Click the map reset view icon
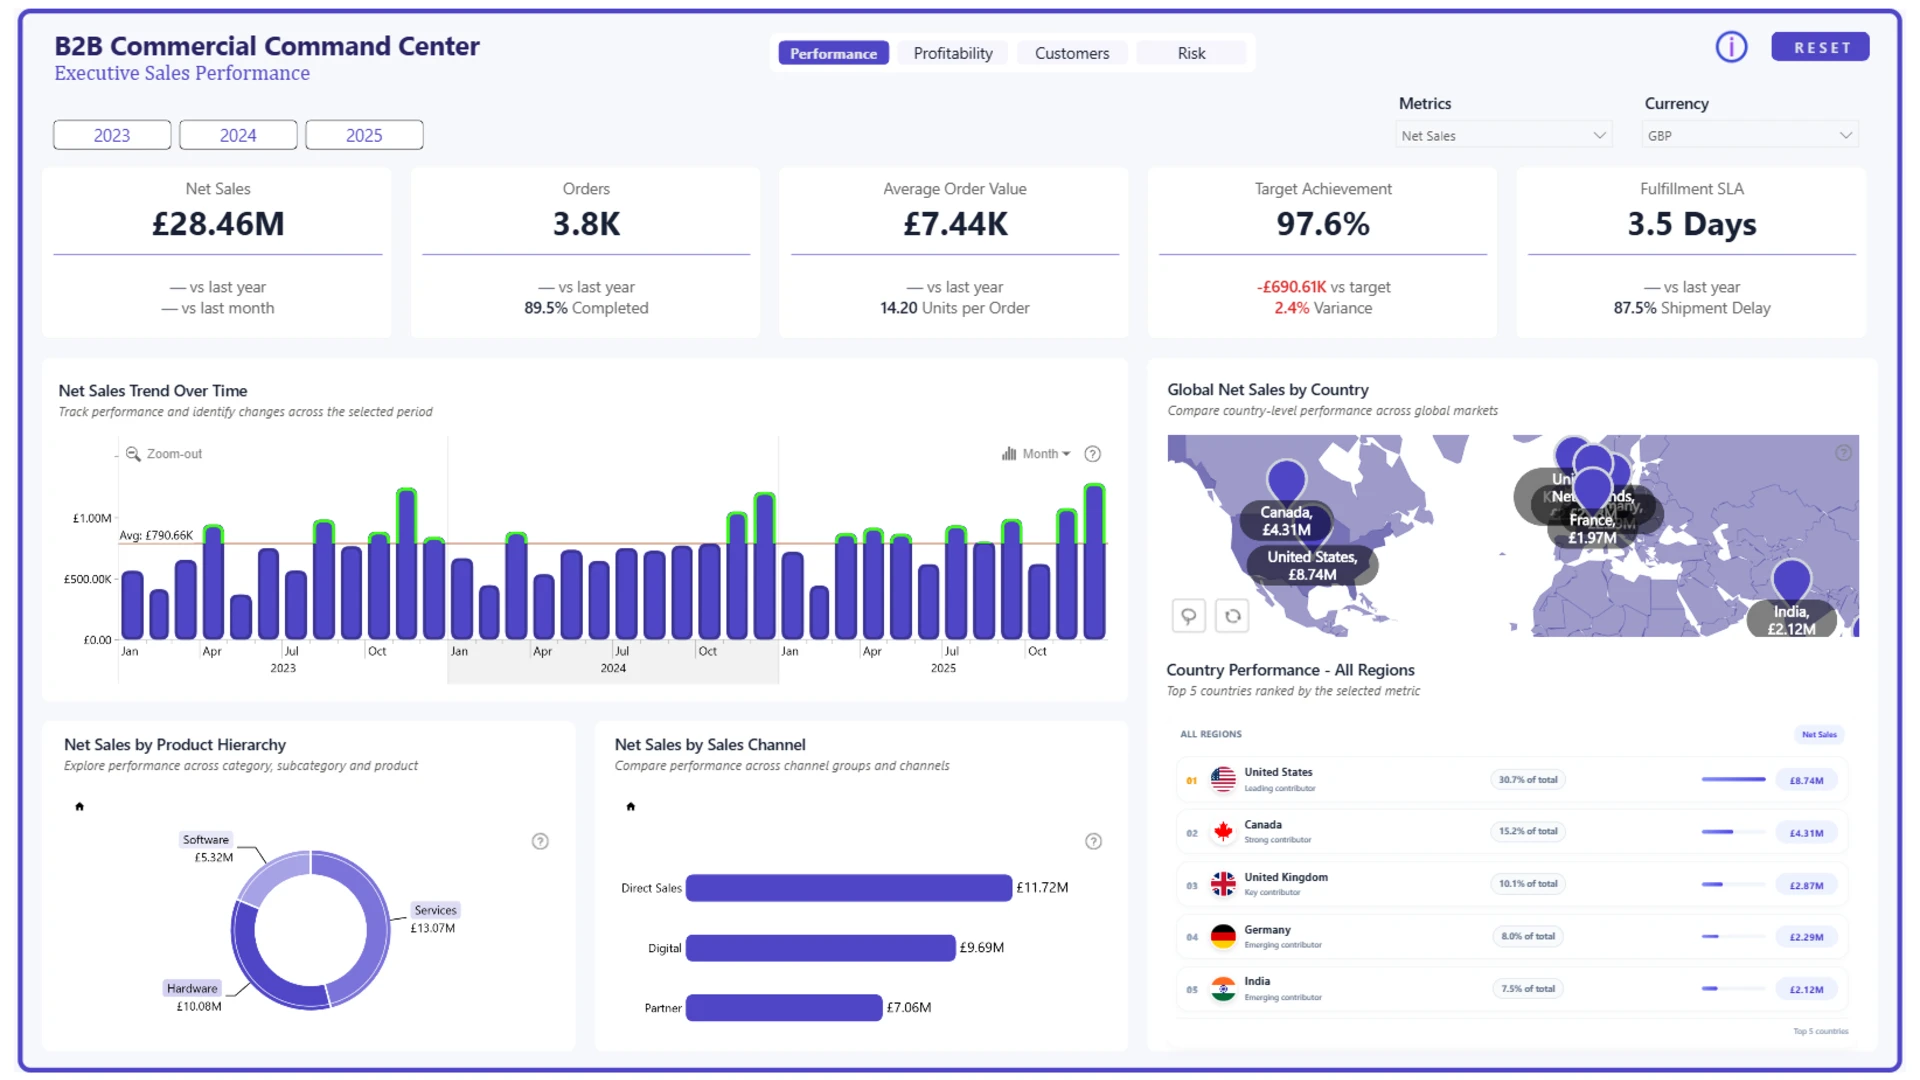The height and width of the screenshot is (1080, 1920). tap(1233, 616)
